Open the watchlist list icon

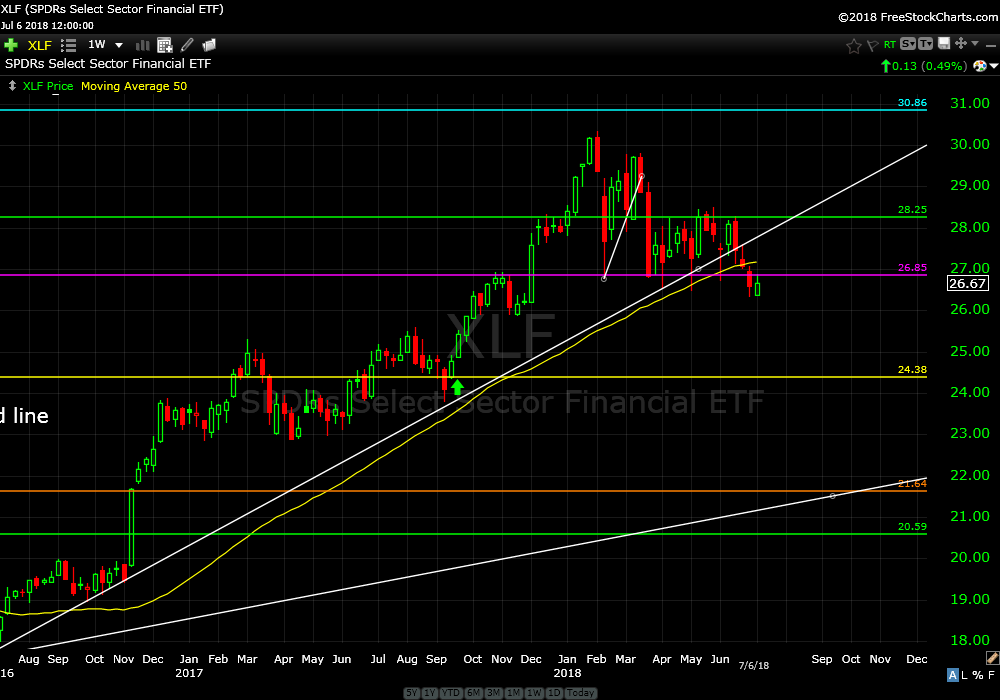point(69,45)
